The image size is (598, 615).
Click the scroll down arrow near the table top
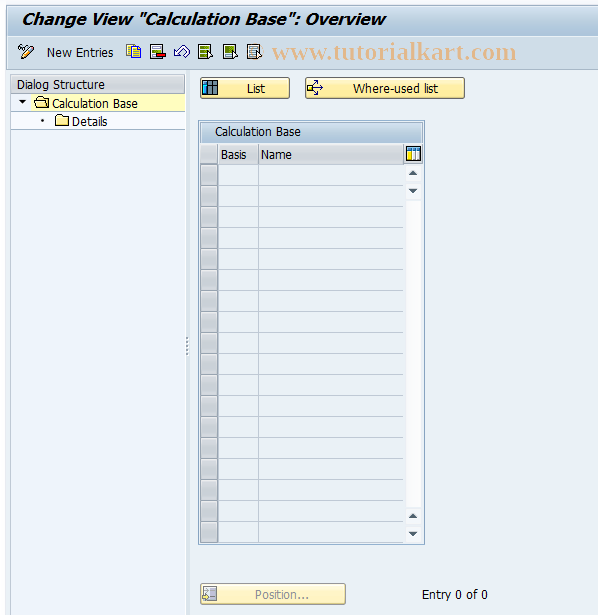413,191
